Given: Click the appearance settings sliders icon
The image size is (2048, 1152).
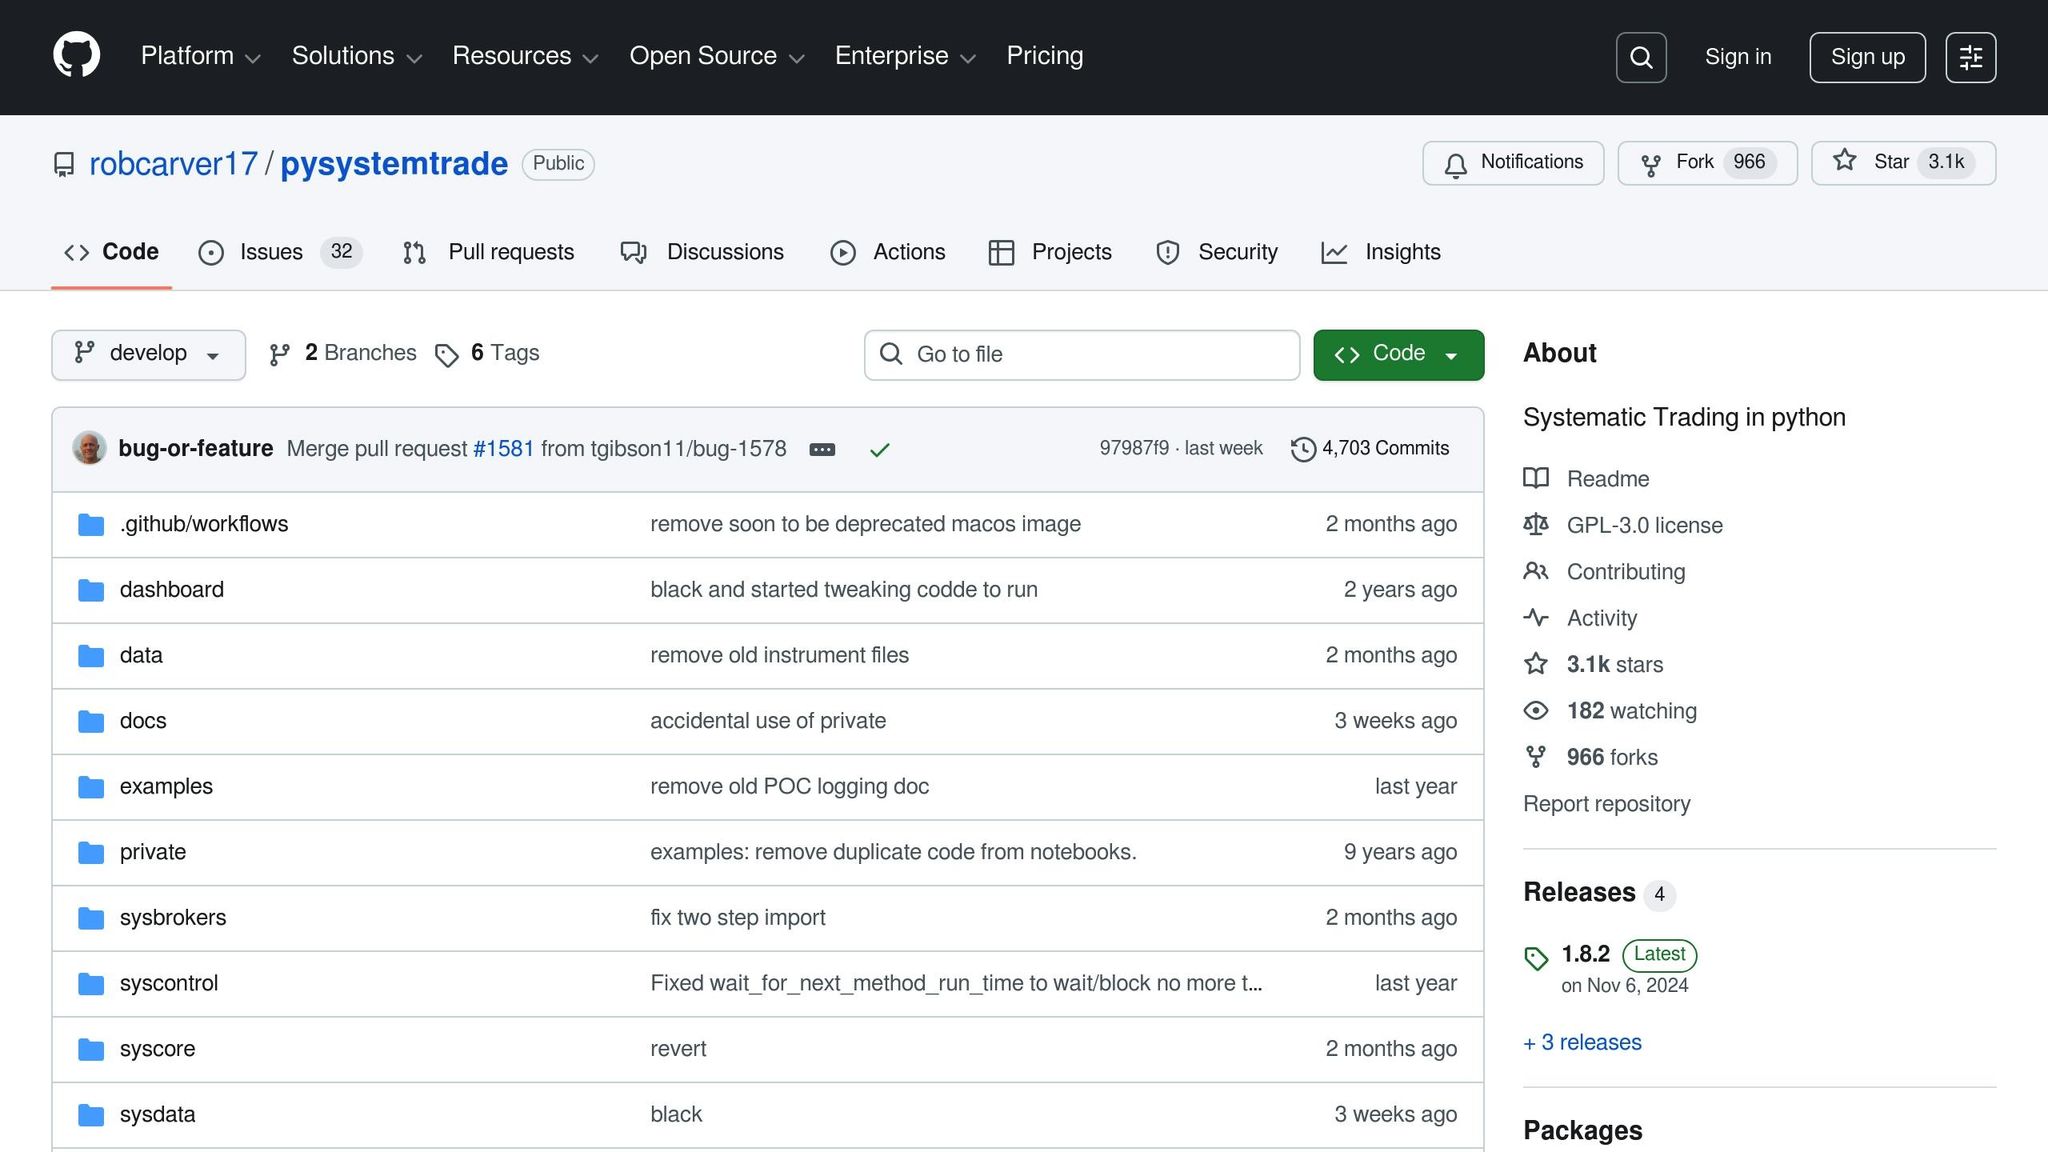Looking at the screenshot, I should (x=1970, y=58).
